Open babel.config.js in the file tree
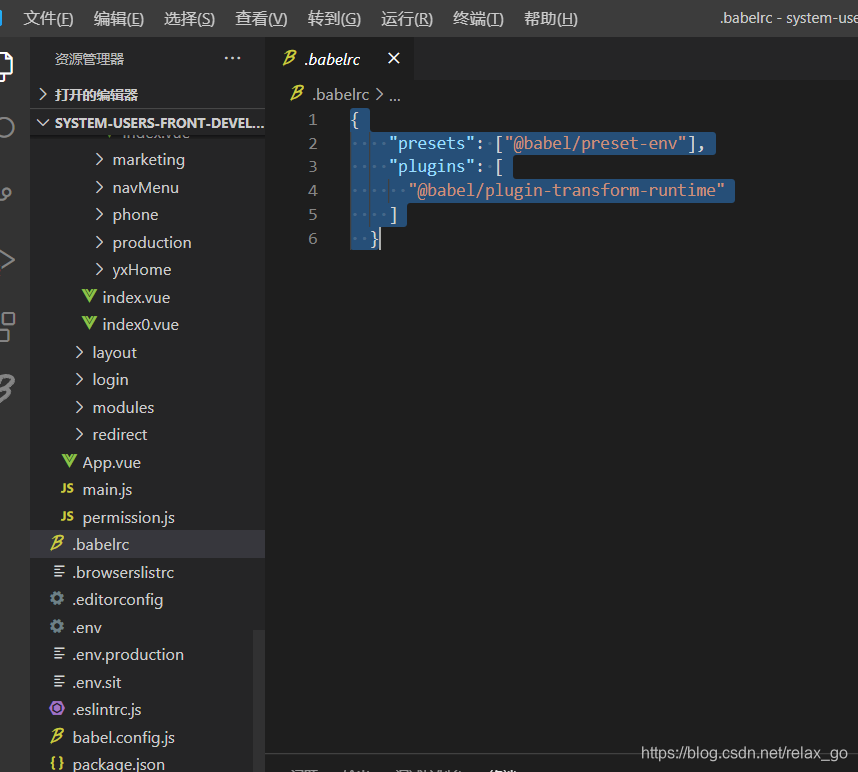The height and width of the screenshot is (772, 858). 124,738
